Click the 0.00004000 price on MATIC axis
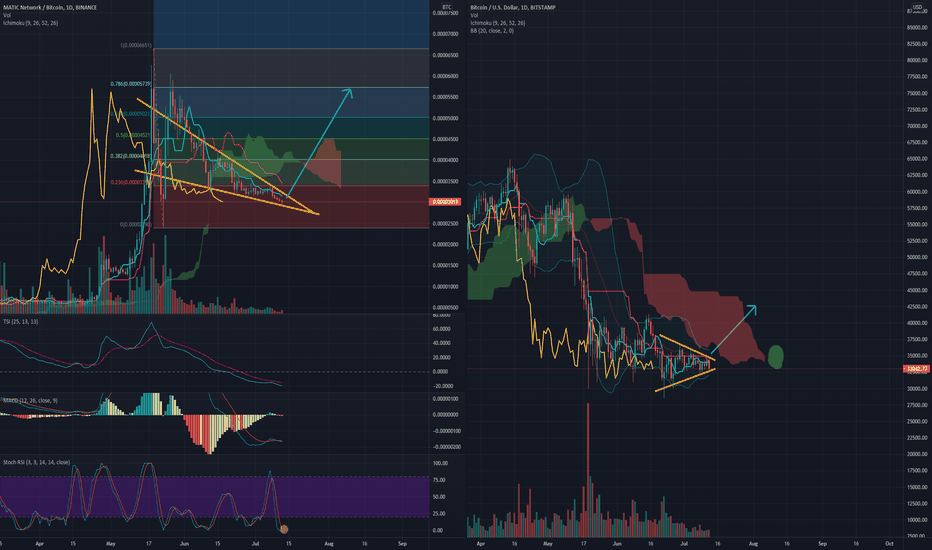The width and height of the screenshot is (932, 550). [445, 161]
